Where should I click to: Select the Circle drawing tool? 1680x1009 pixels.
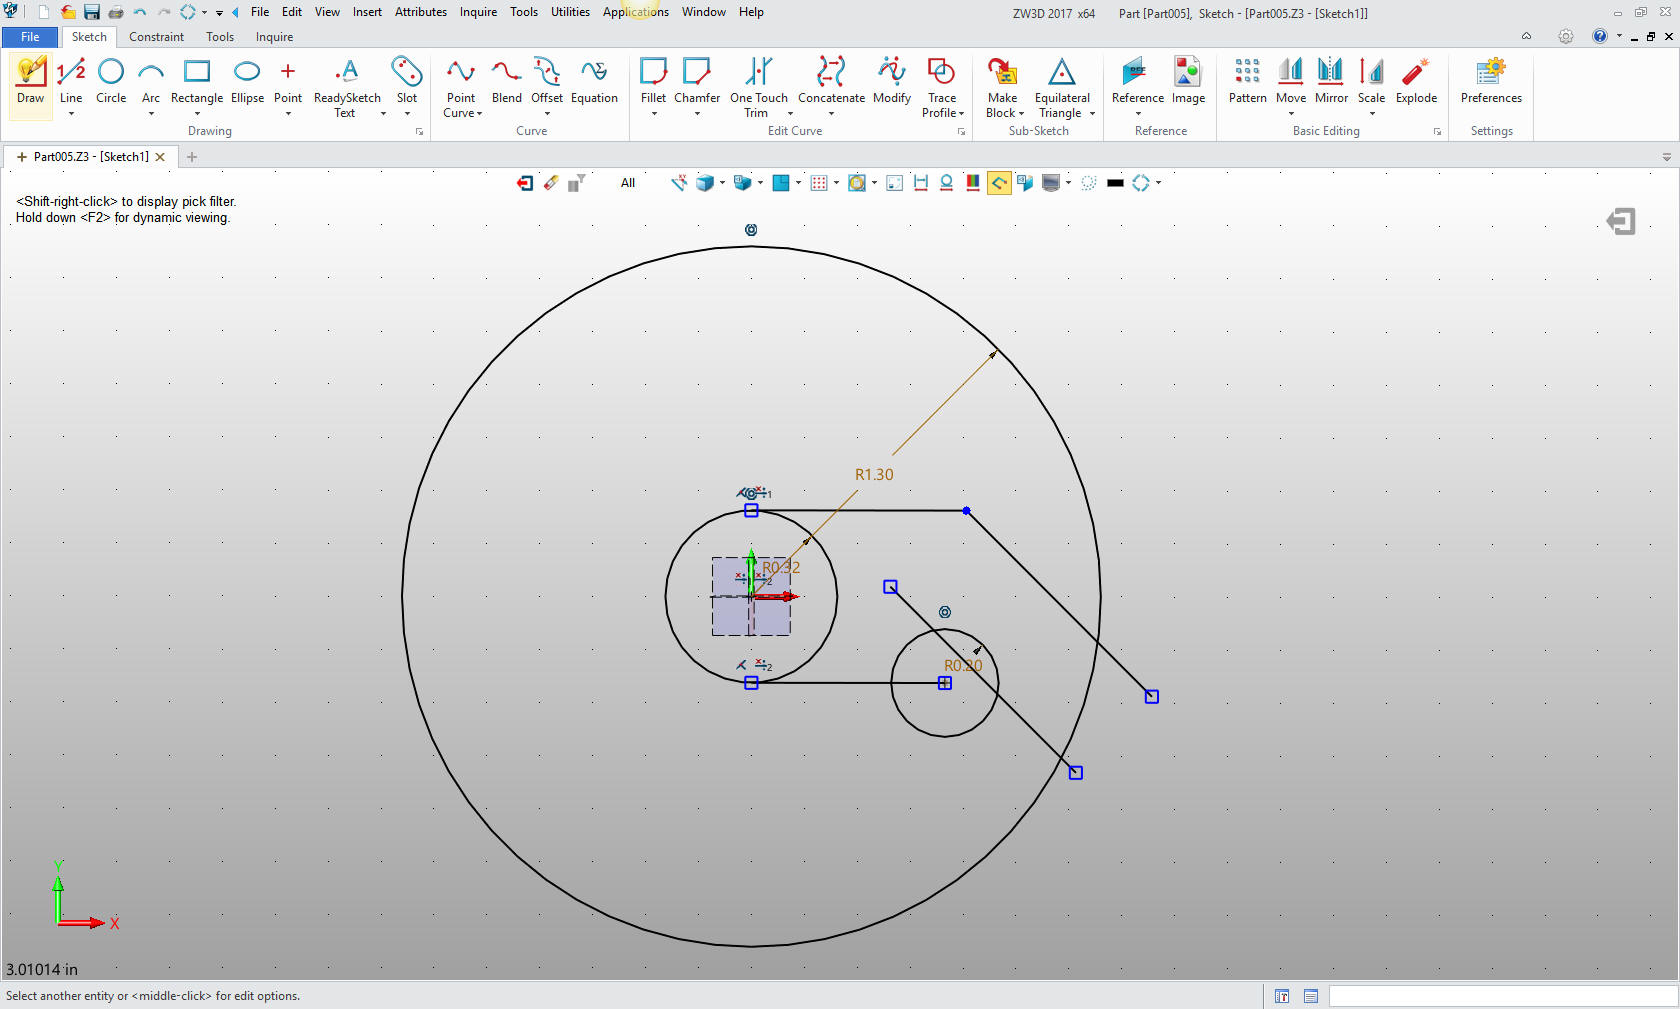tap(111, 82)
